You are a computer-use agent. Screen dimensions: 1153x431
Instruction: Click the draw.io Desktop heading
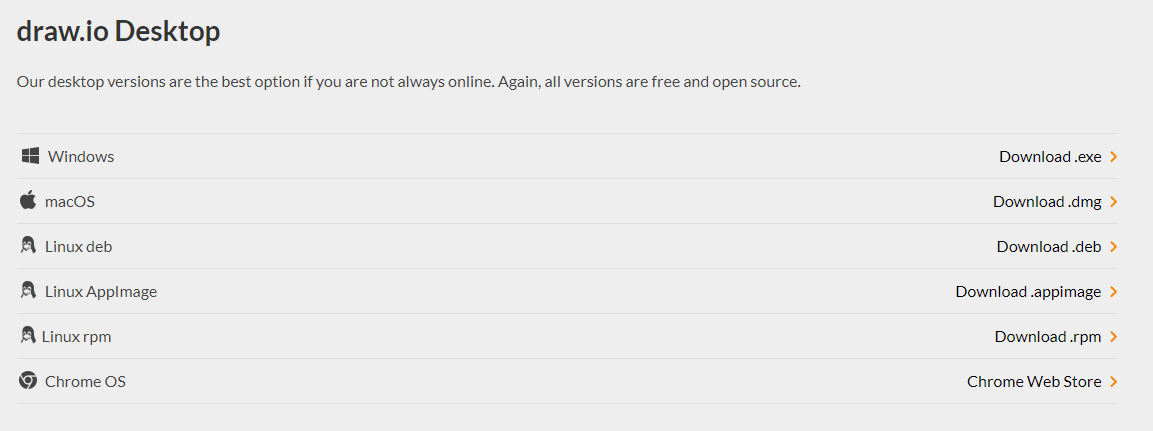coord(118,31)
